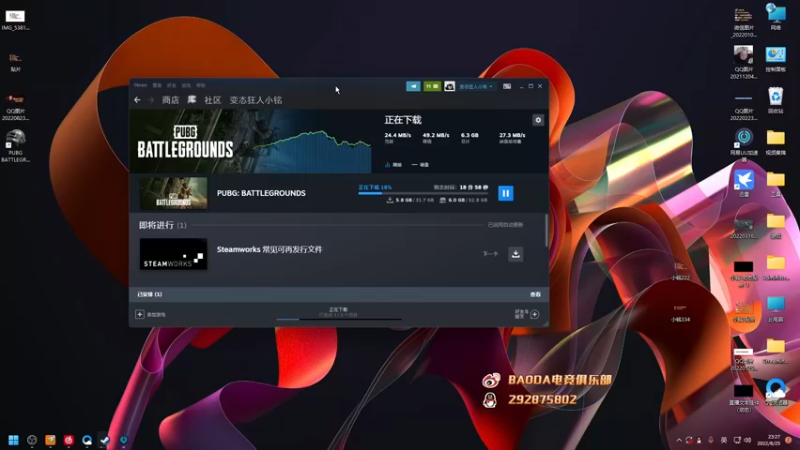Screen dimensions: 800x450
Task: Click 查看 in the scheduled section bar
Action: 535,294
